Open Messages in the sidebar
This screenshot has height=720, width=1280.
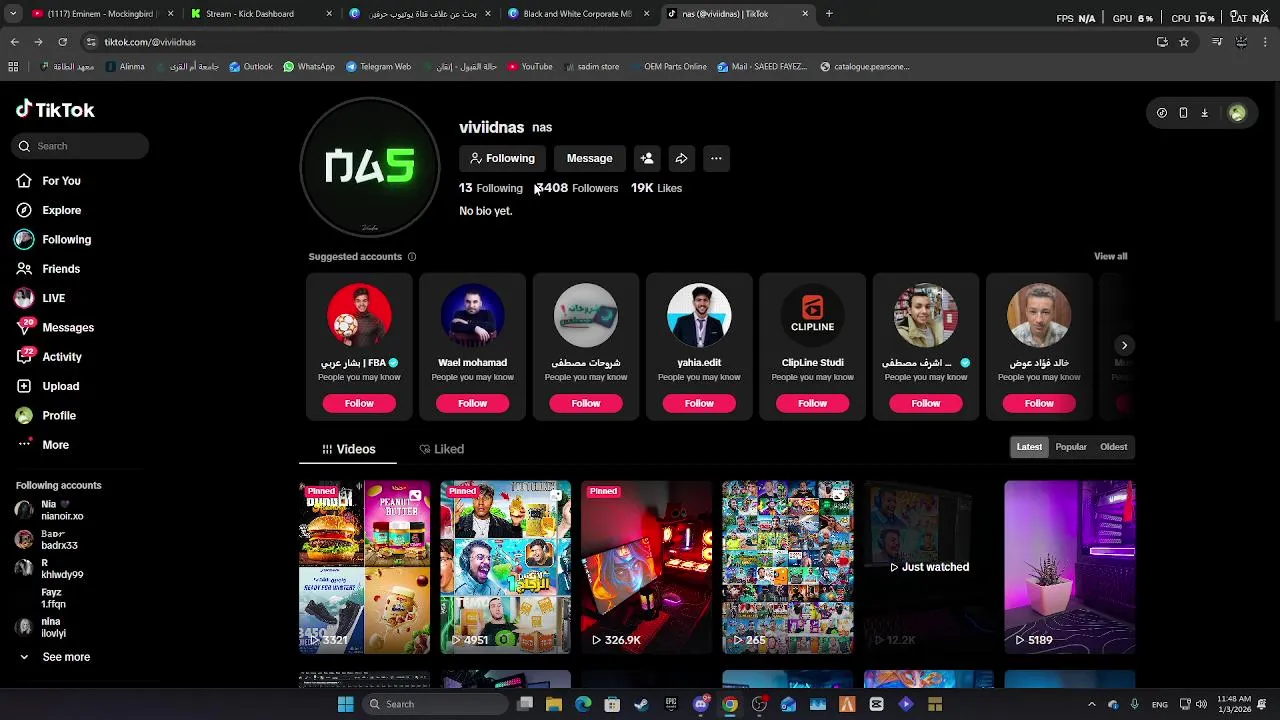click(x=54, y=327)
